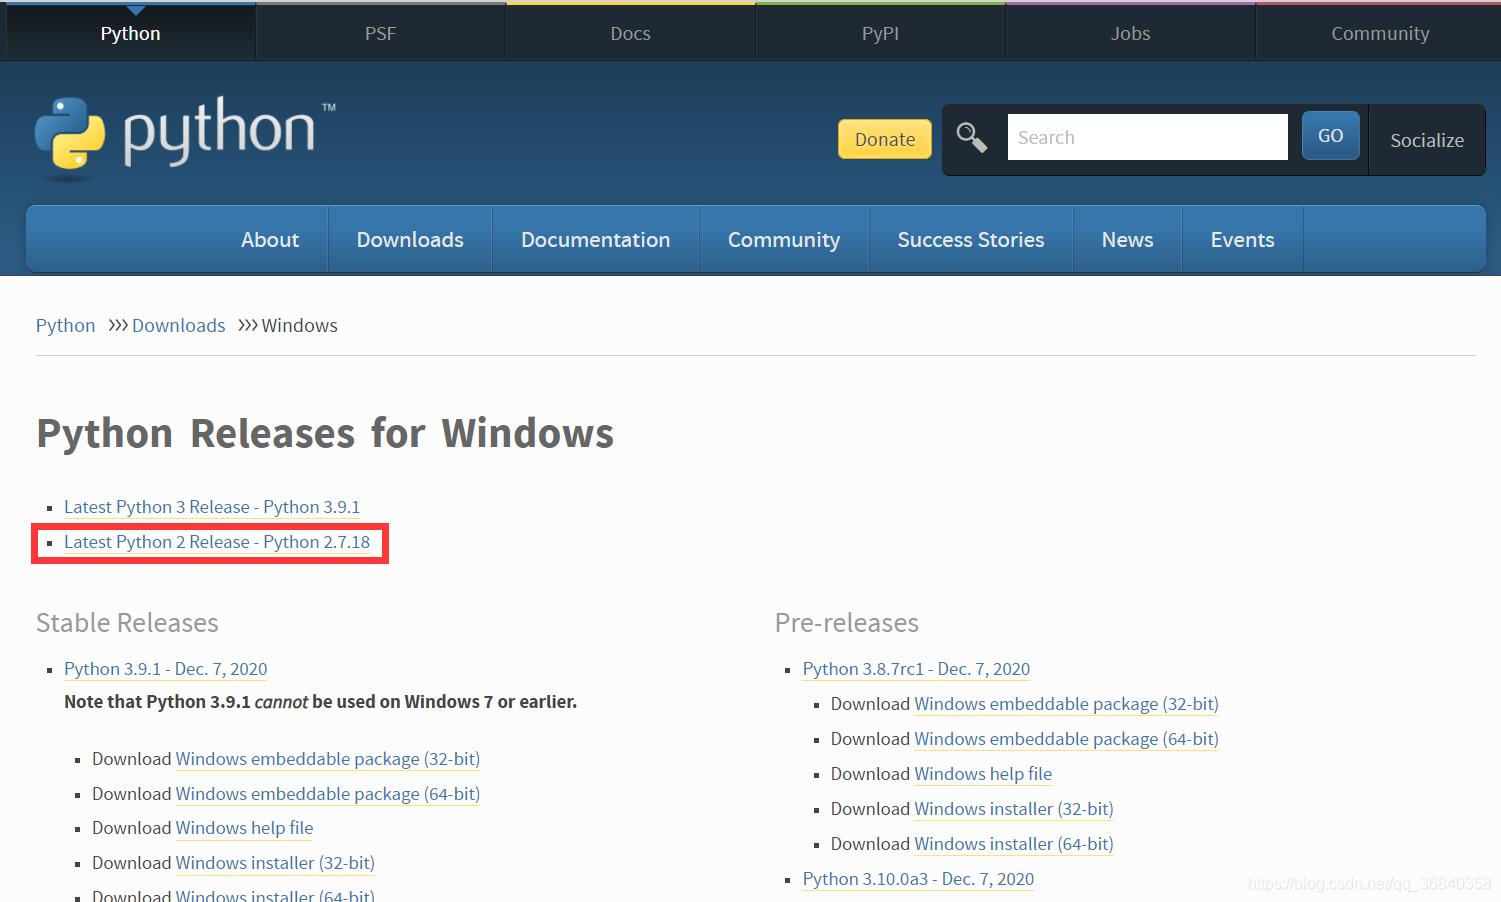This screenshot has width=1501, height=902.
Task: Focus the Search input field
Action: tap(1147, 137)
